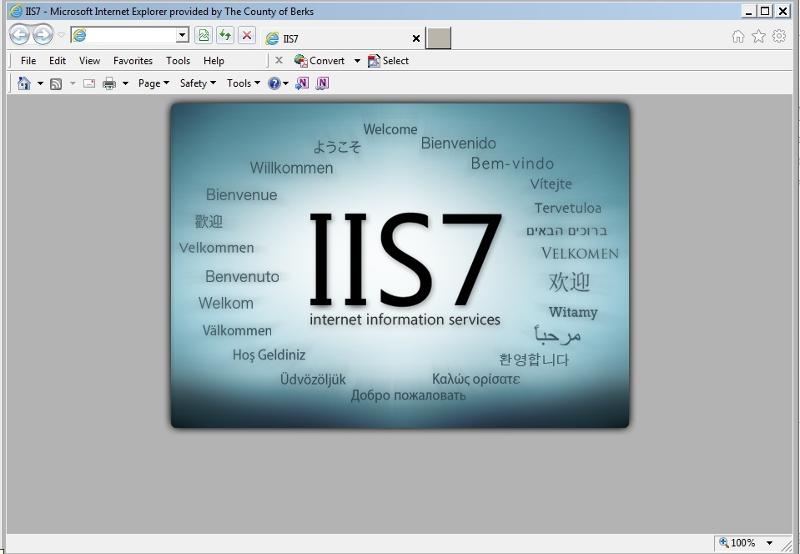Viewport: 800px width, 554px height.
Task: Open the Tools menu in menu bar
Action: [x=178, y=61]
